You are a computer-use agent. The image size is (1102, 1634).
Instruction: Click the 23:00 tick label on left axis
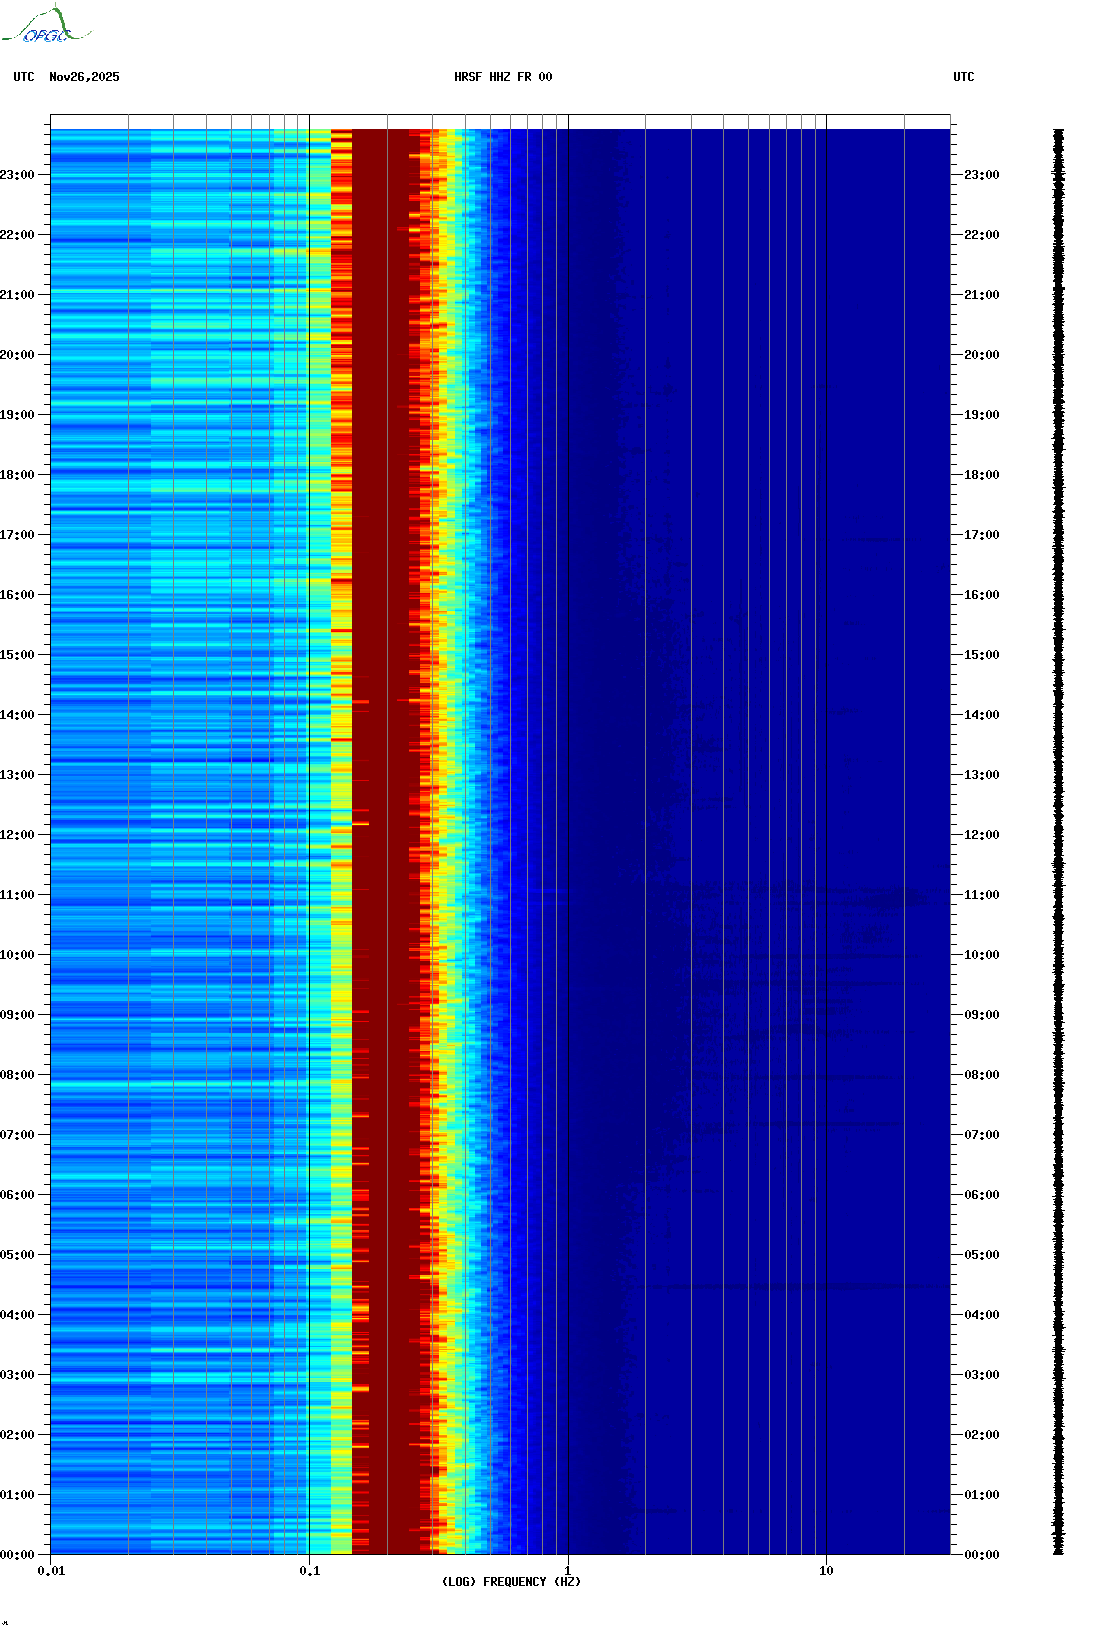tap(17, 175)
